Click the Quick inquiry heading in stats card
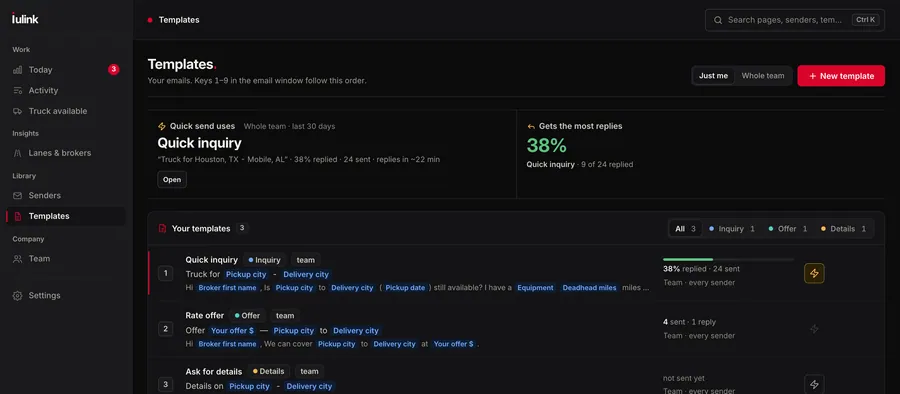Screen dimensions: 900x394 tap(200, 143)
